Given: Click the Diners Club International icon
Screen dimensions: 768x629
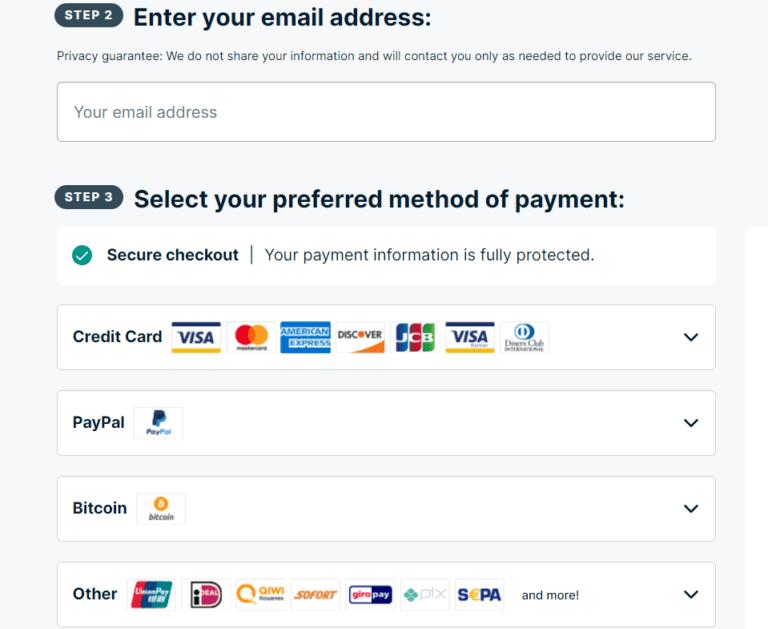Looking at the screenshot, I should [x=524, y=337].
